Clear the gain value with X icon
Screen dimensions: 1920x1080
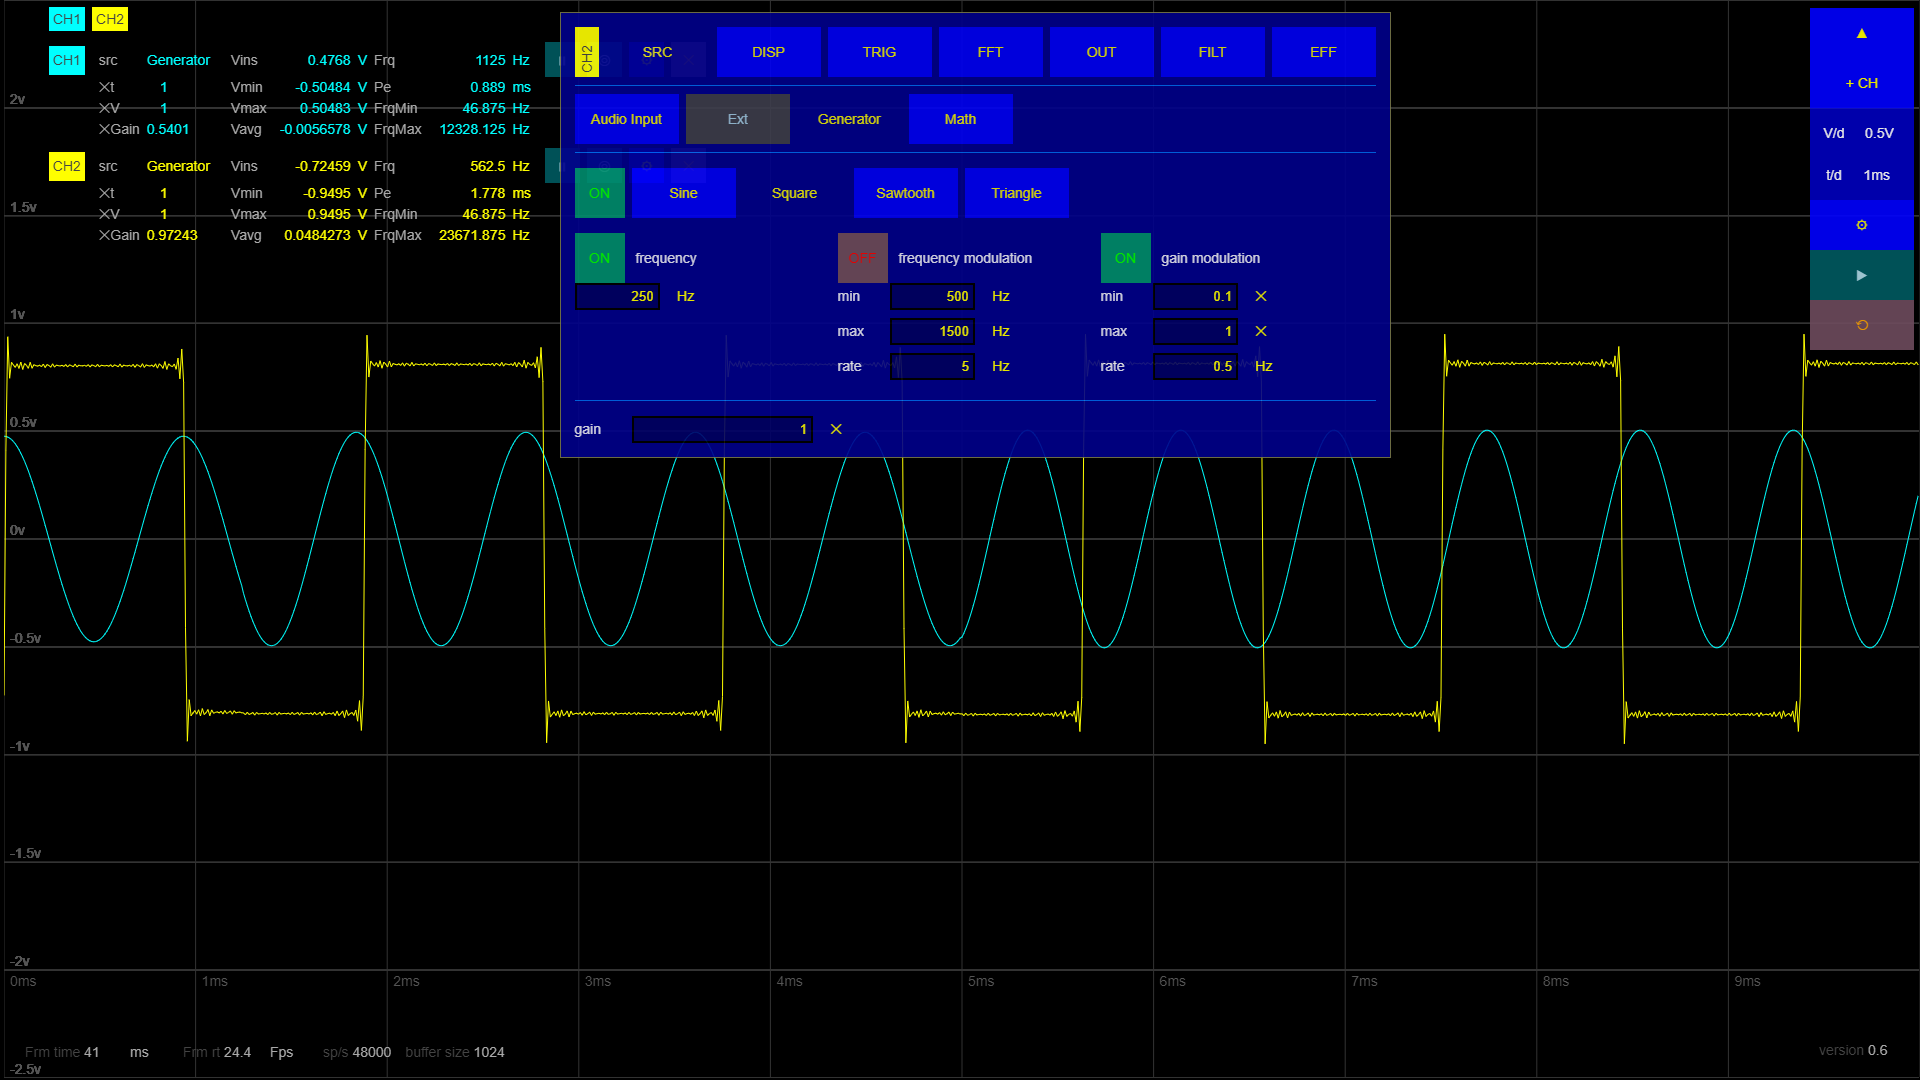click(836, 429)
